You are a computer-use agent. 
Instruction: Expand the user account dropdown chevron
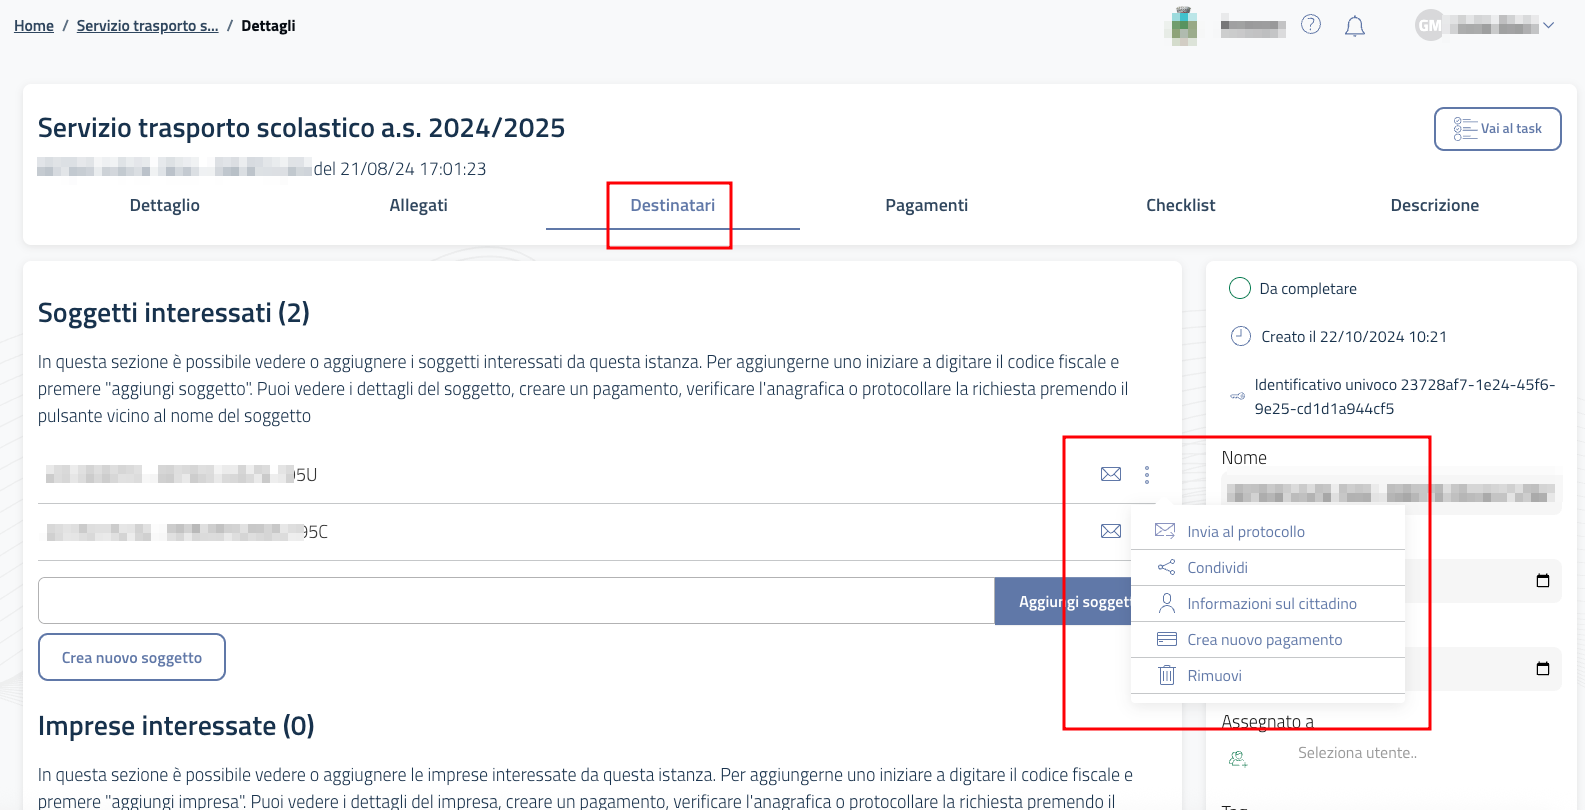tap(1548, 26)
